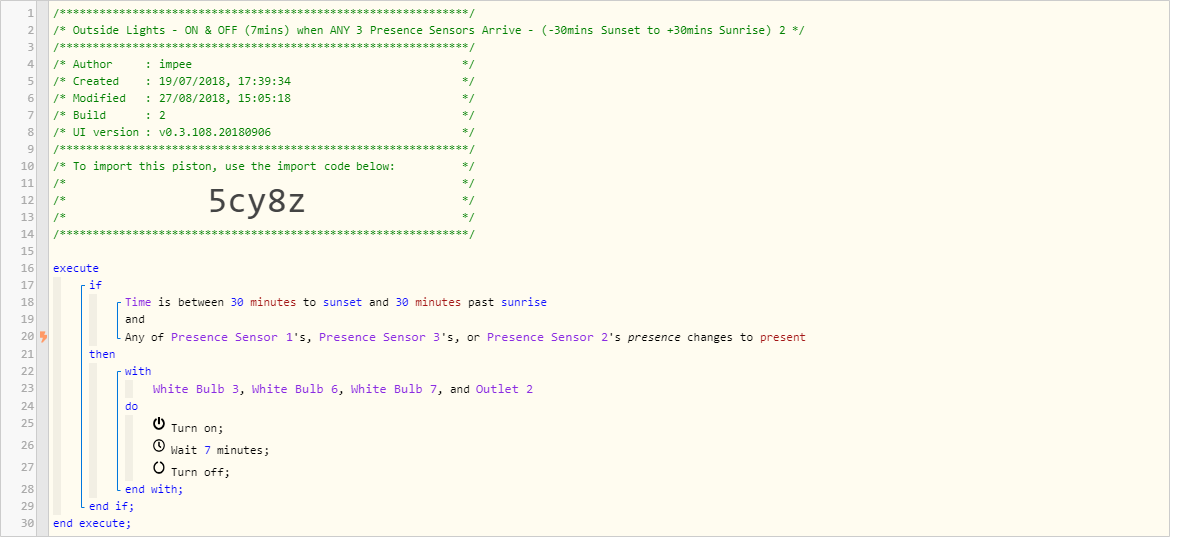Click the circle icon beside Turn off
Viewport: 1178px width, 541px height.
point(159,467)
